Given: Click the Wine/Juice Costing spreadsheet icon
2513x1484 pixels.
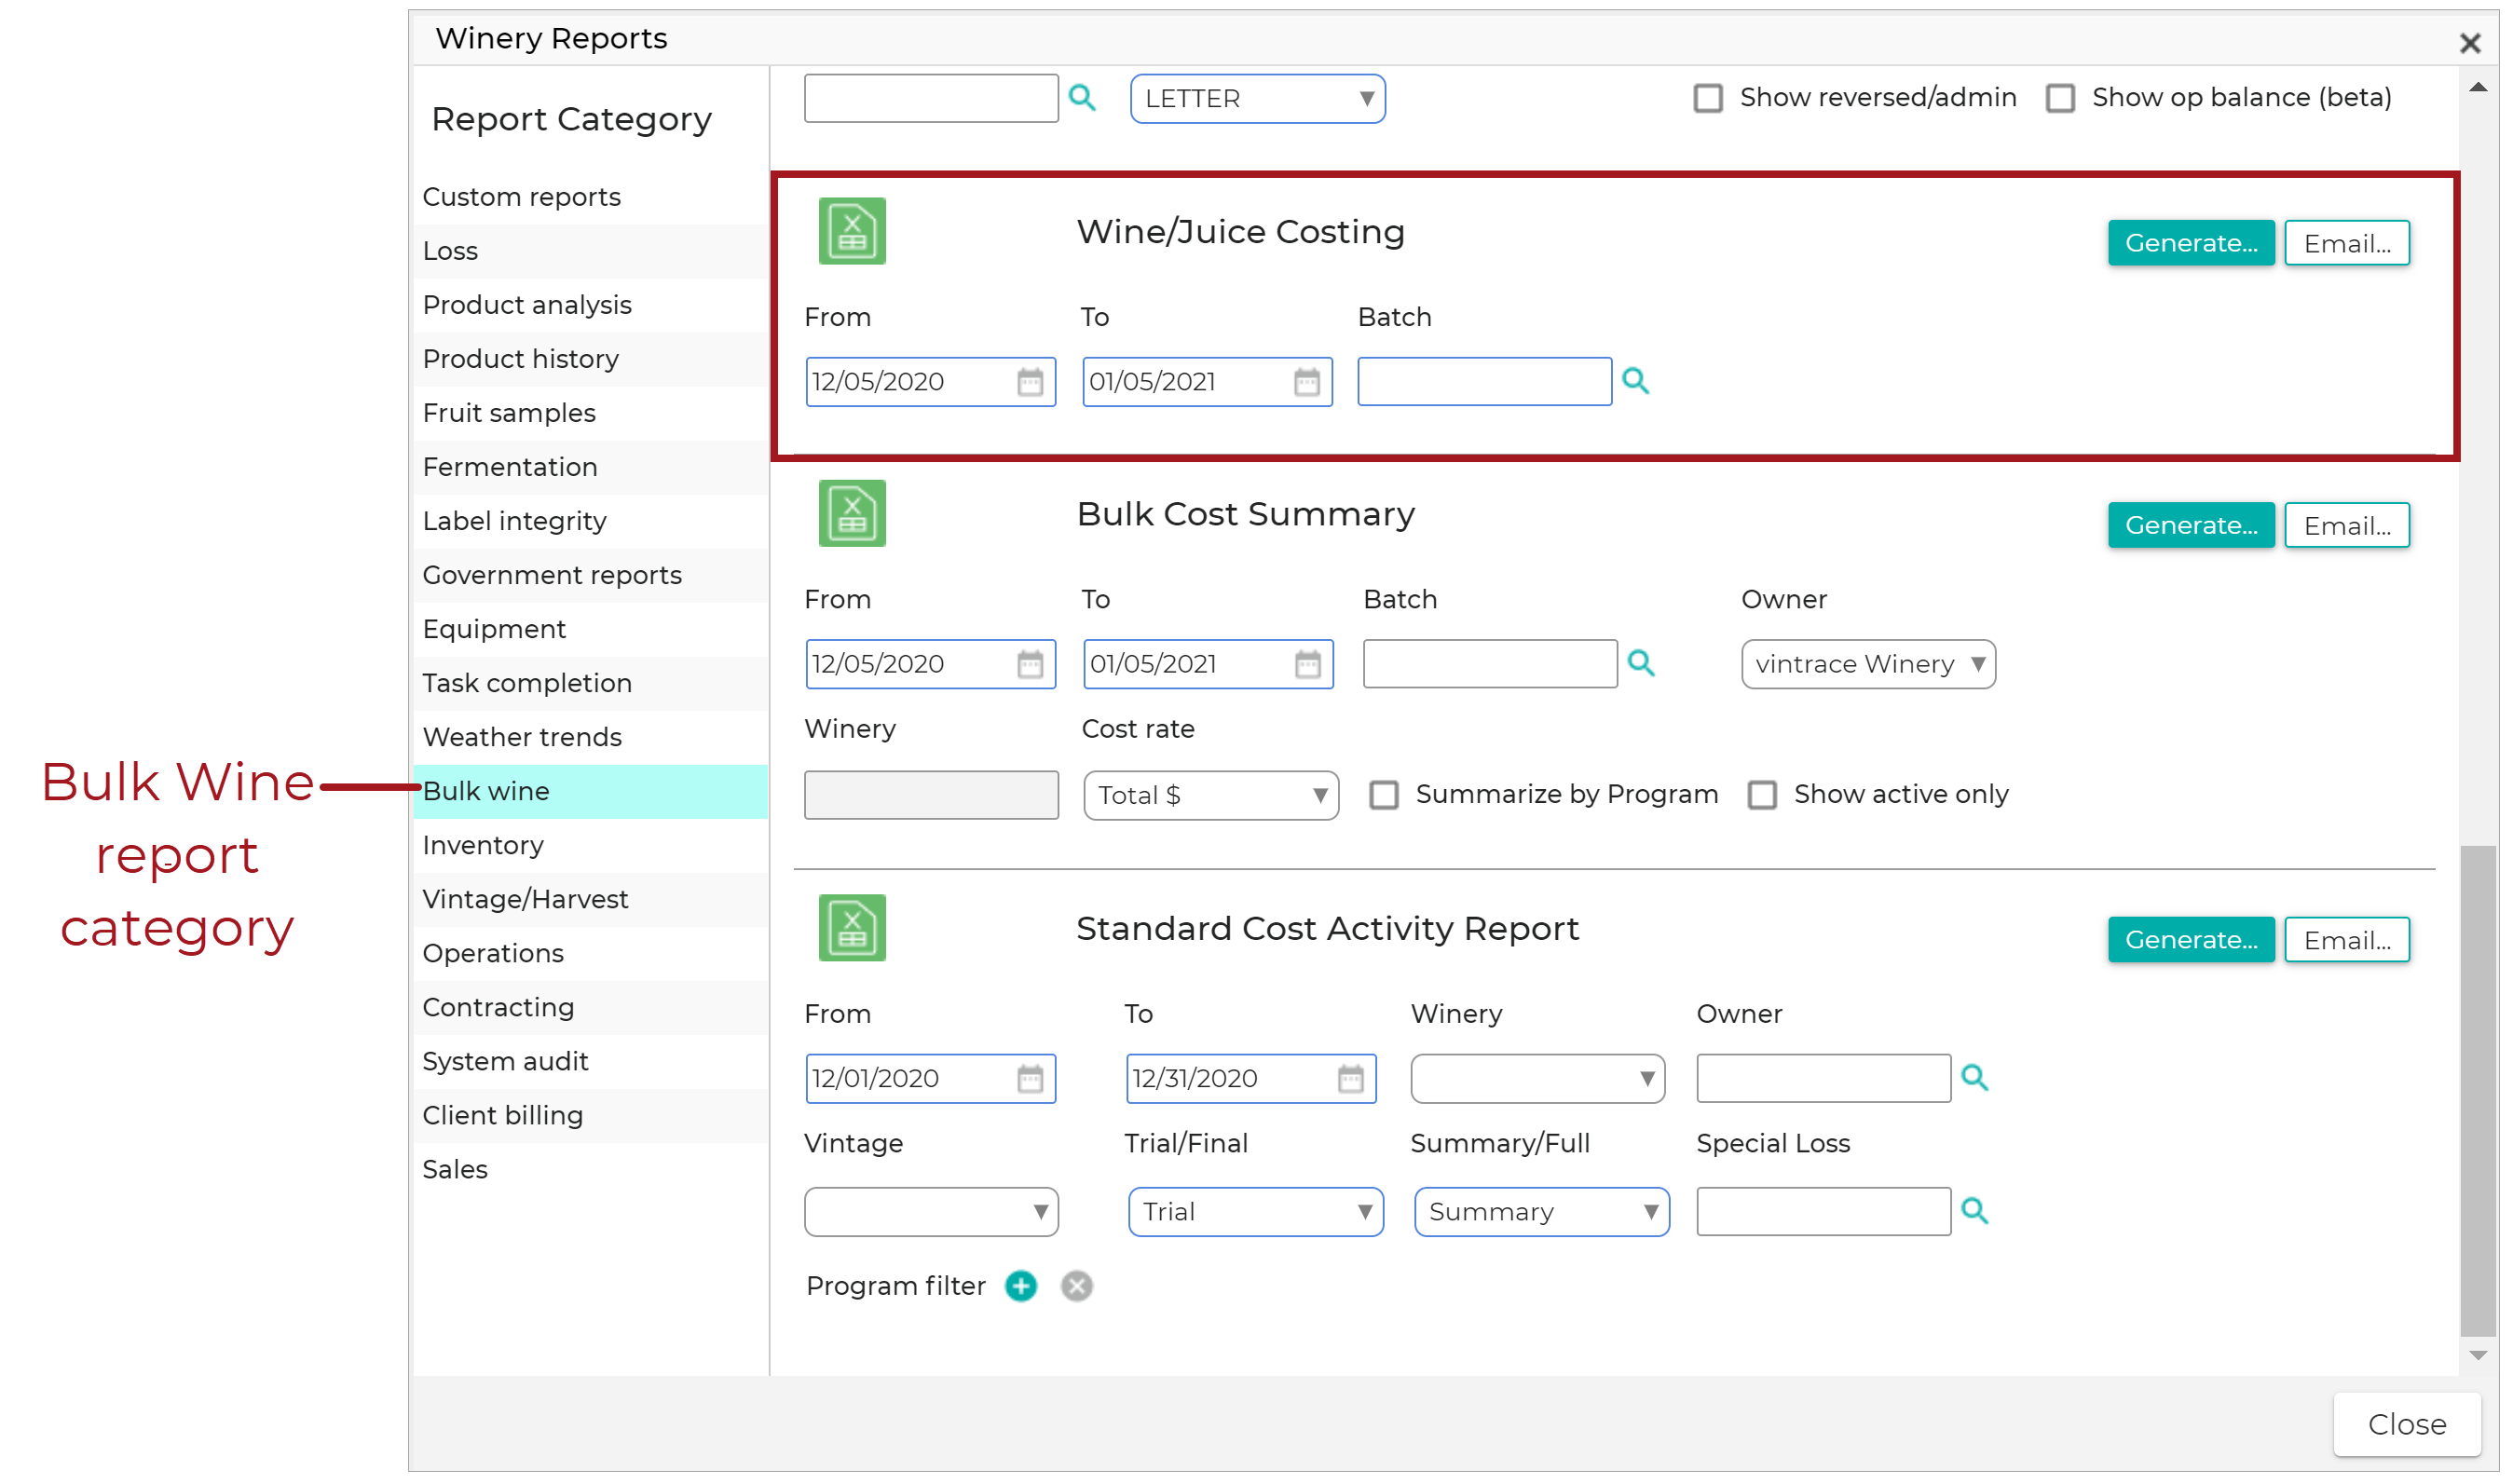Looking at the screenshot, I should (852, 231).
